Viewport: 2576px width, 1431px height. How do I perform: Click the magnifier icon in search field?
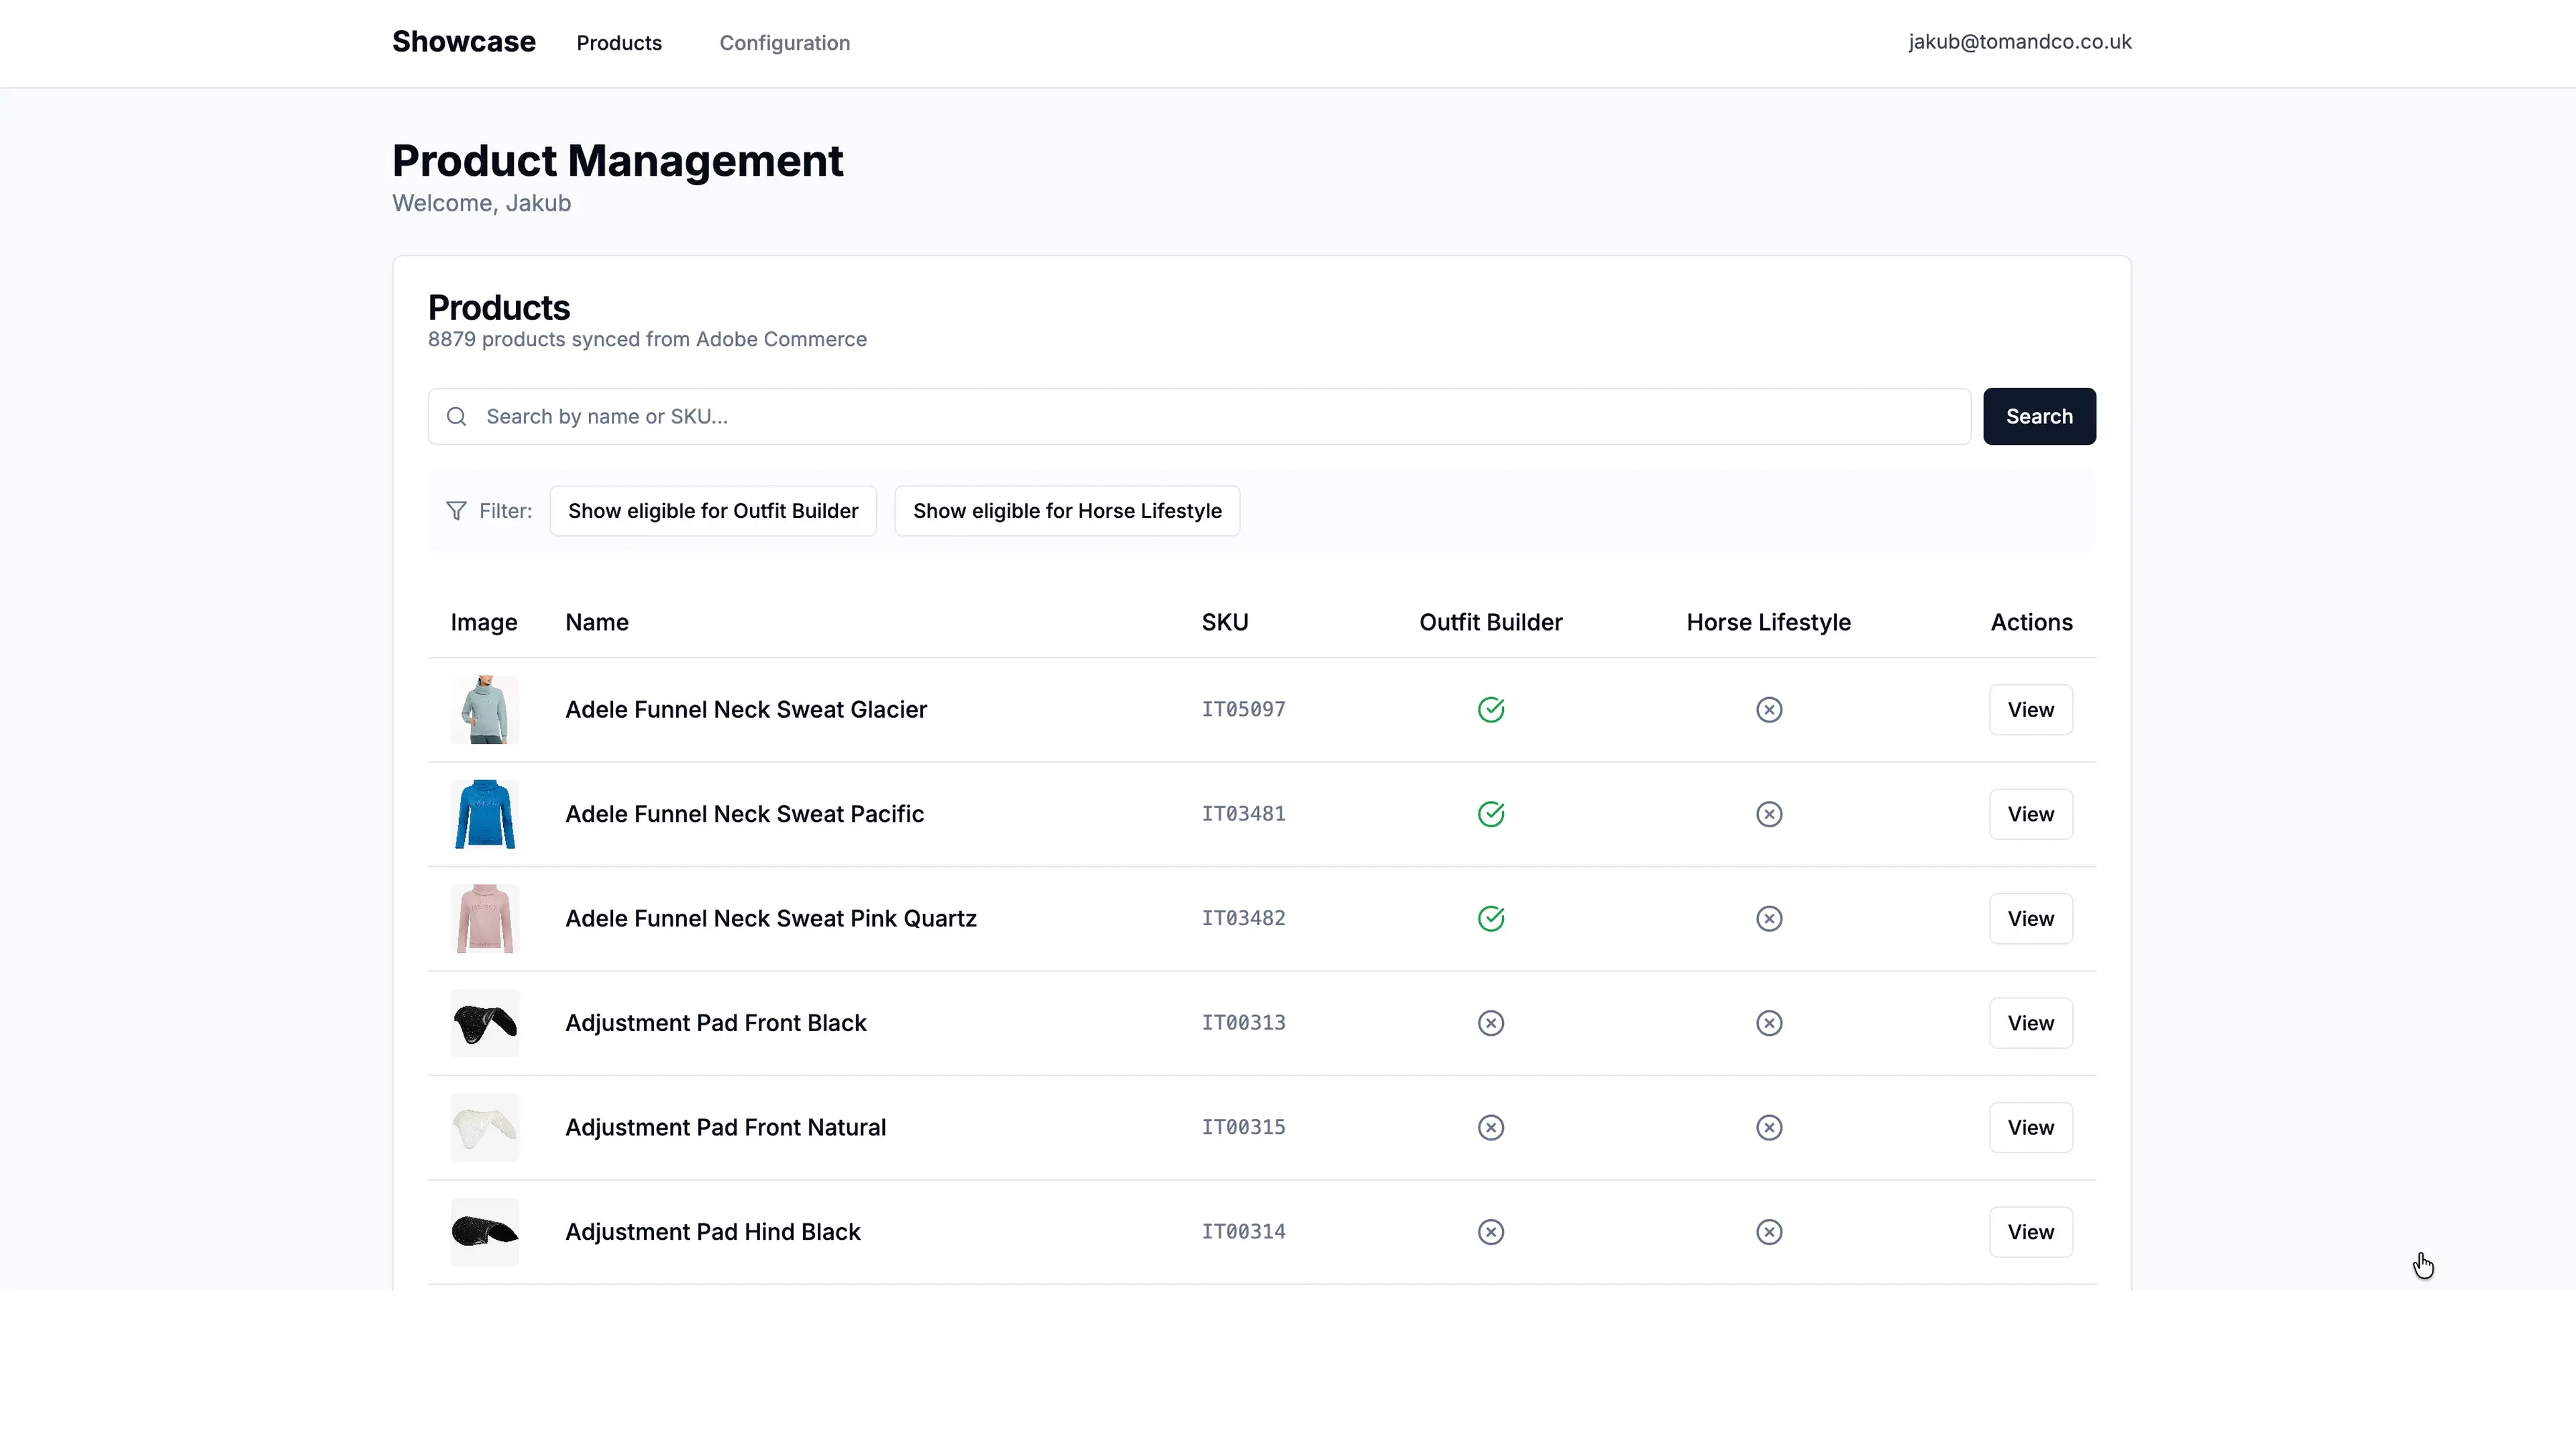pyautogui.click(x=456, y=416)
